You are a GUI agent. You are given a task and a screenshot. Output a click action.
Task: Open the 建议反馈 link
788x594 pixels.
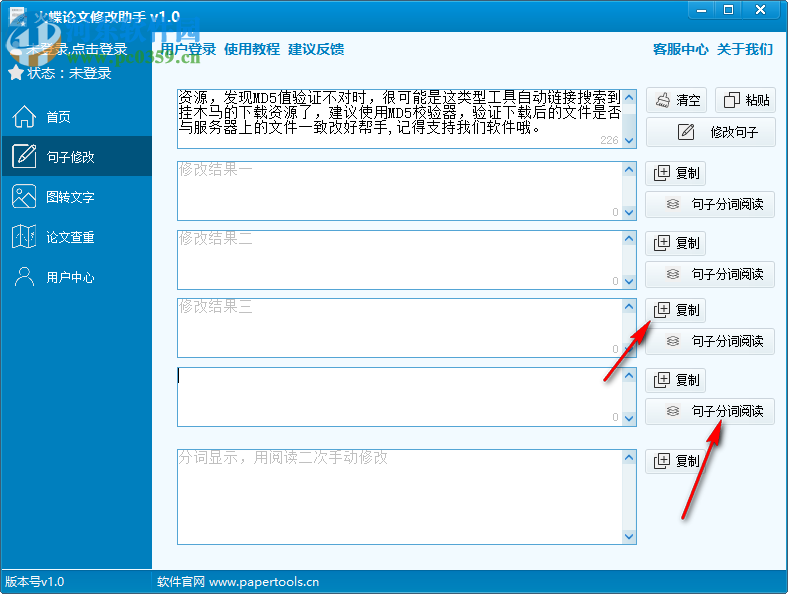click(316, 49)
